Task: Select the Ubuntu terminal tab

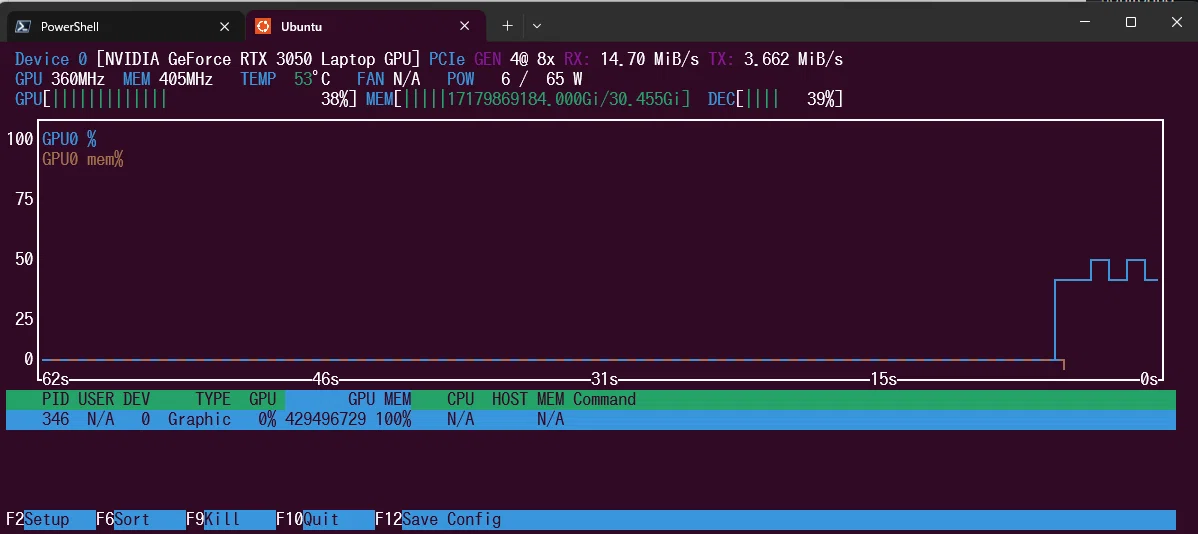Action: (365, 27)
